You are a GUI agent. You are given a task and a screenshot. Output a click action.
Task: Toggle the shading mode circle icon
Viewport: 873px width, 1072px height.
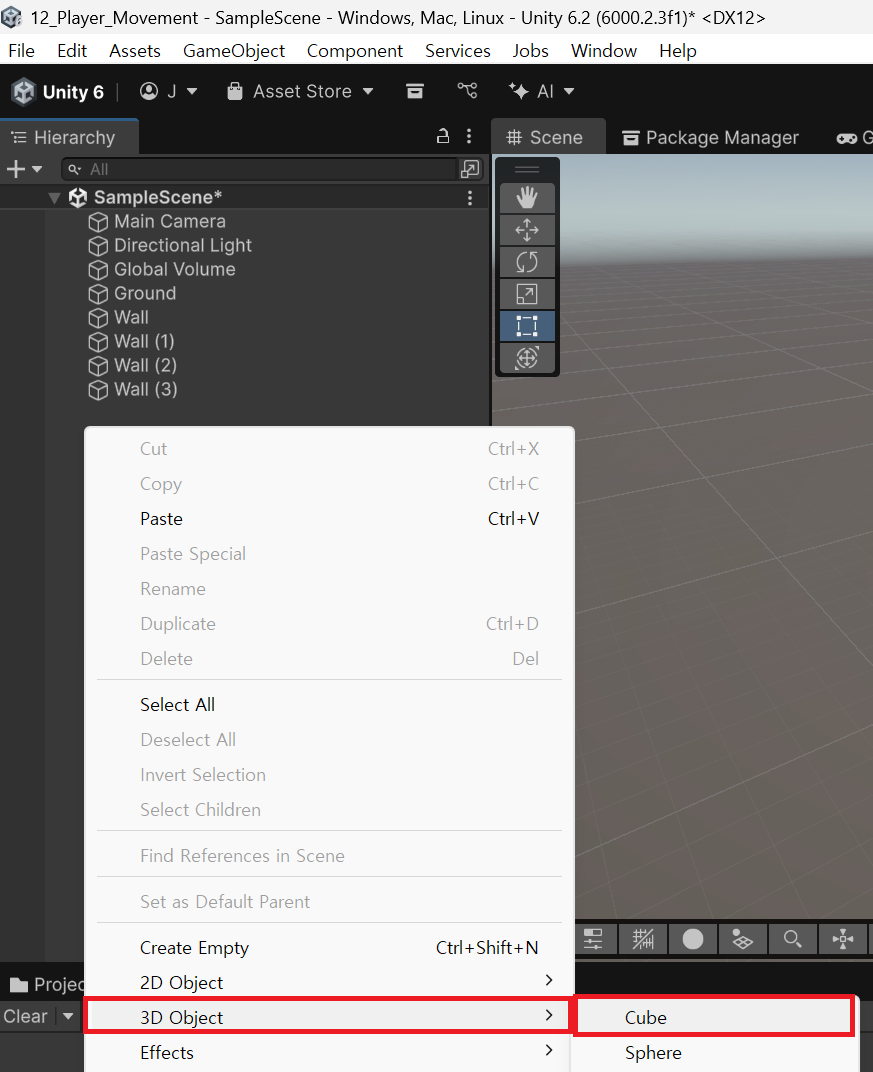pos(693,939)
